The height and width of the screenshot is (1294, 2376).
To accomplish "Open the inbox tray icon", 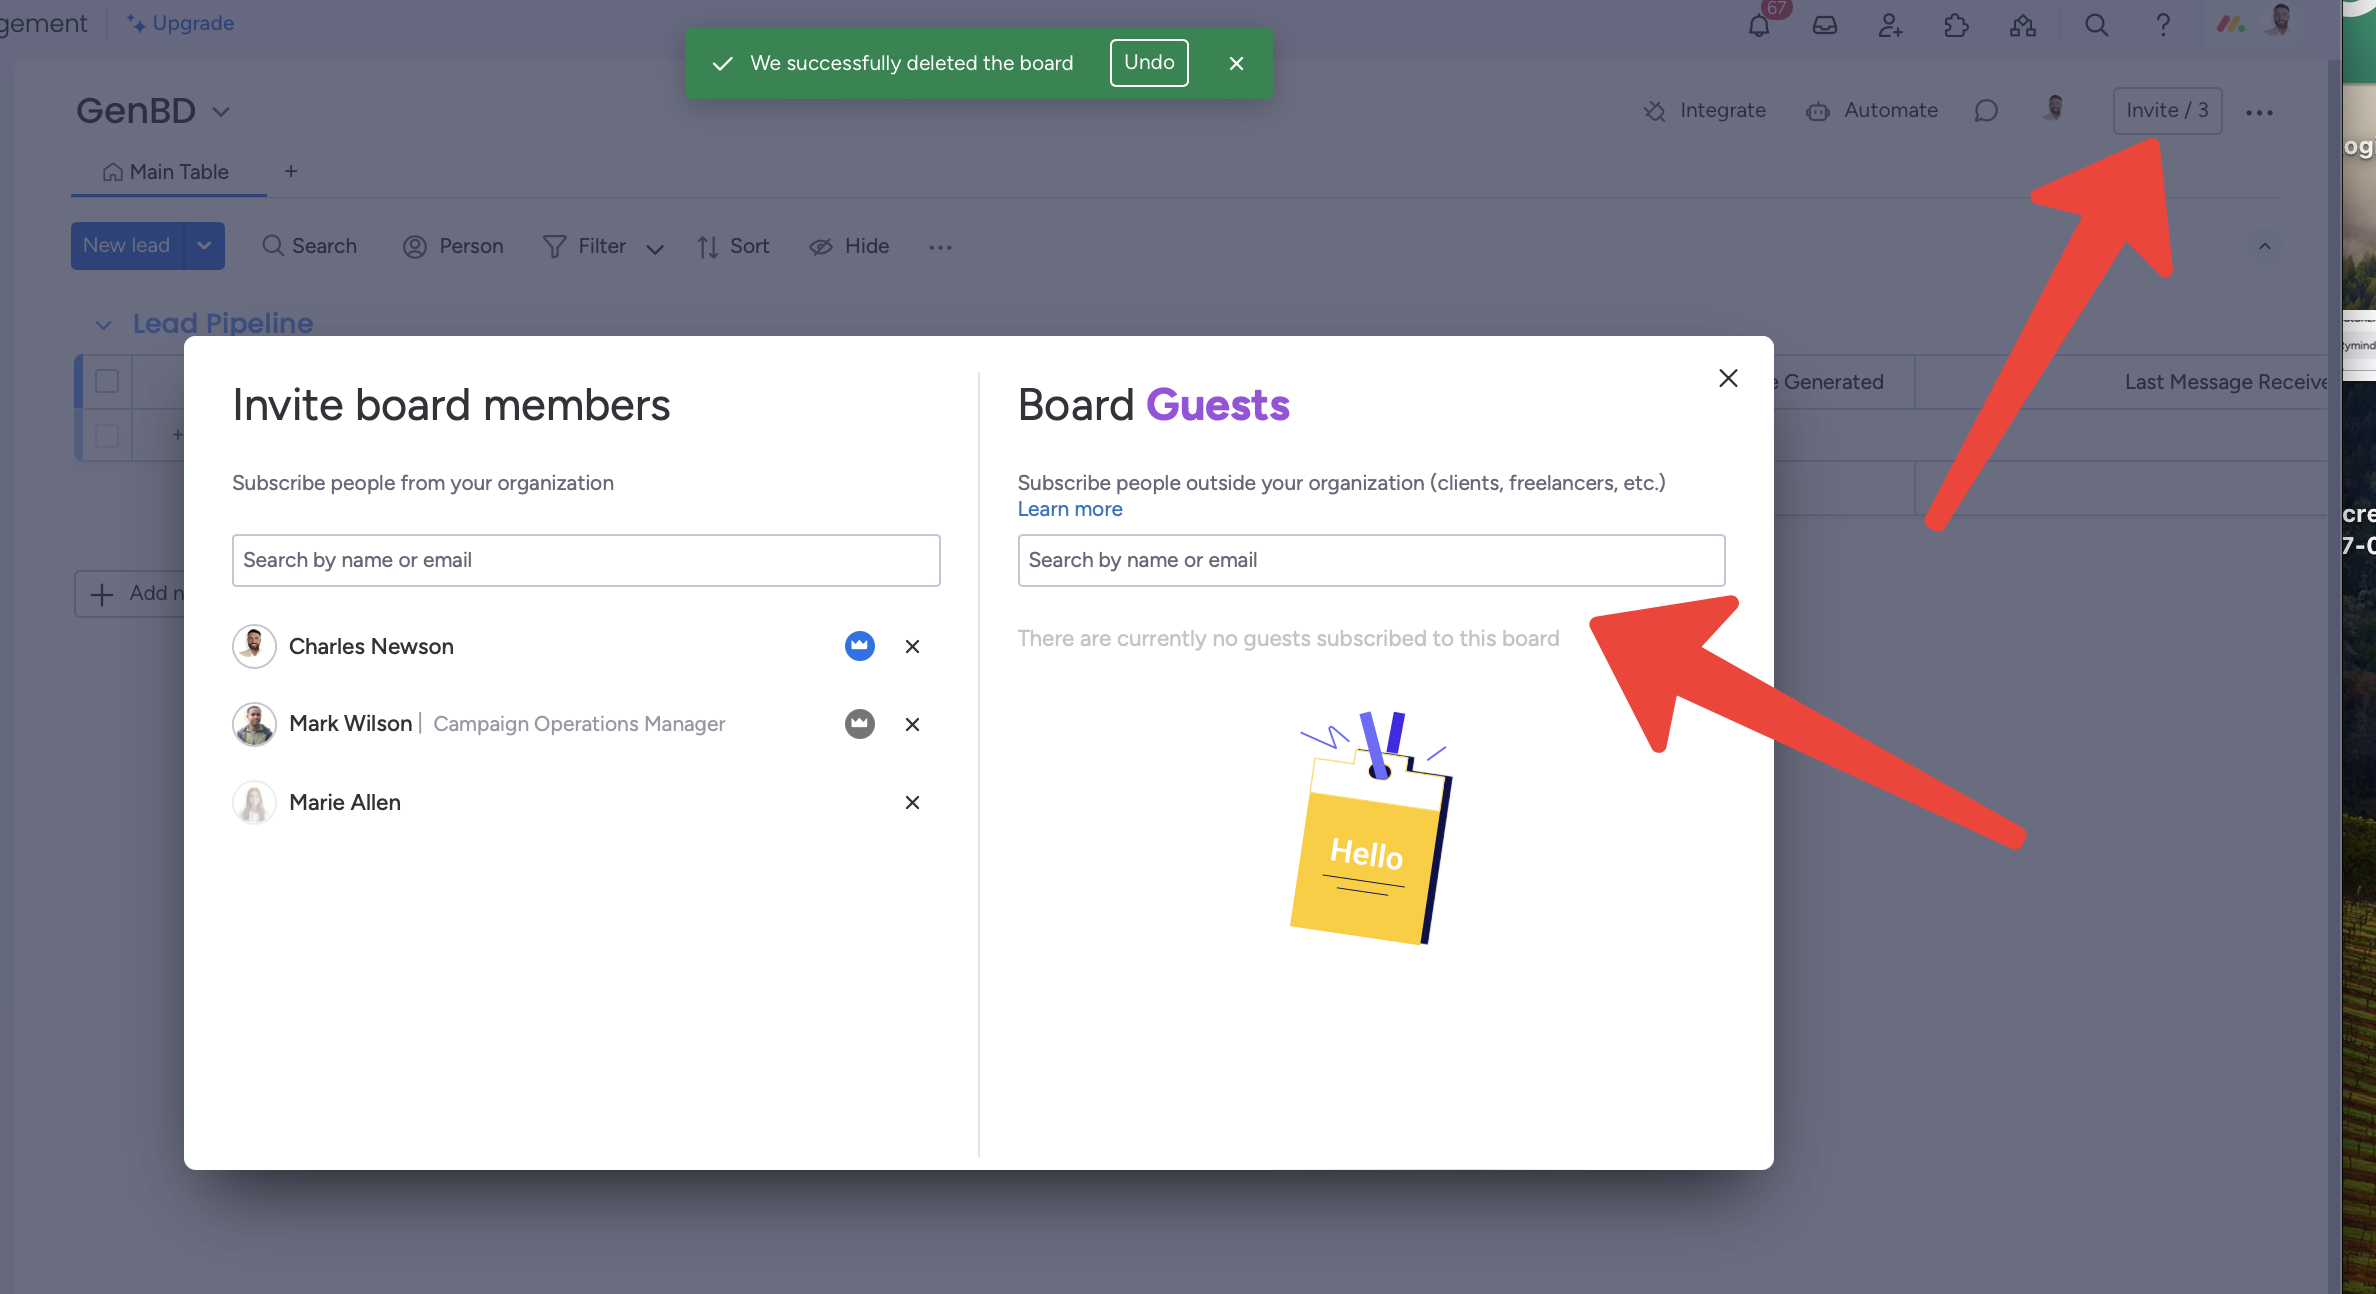I will 1825,25.
